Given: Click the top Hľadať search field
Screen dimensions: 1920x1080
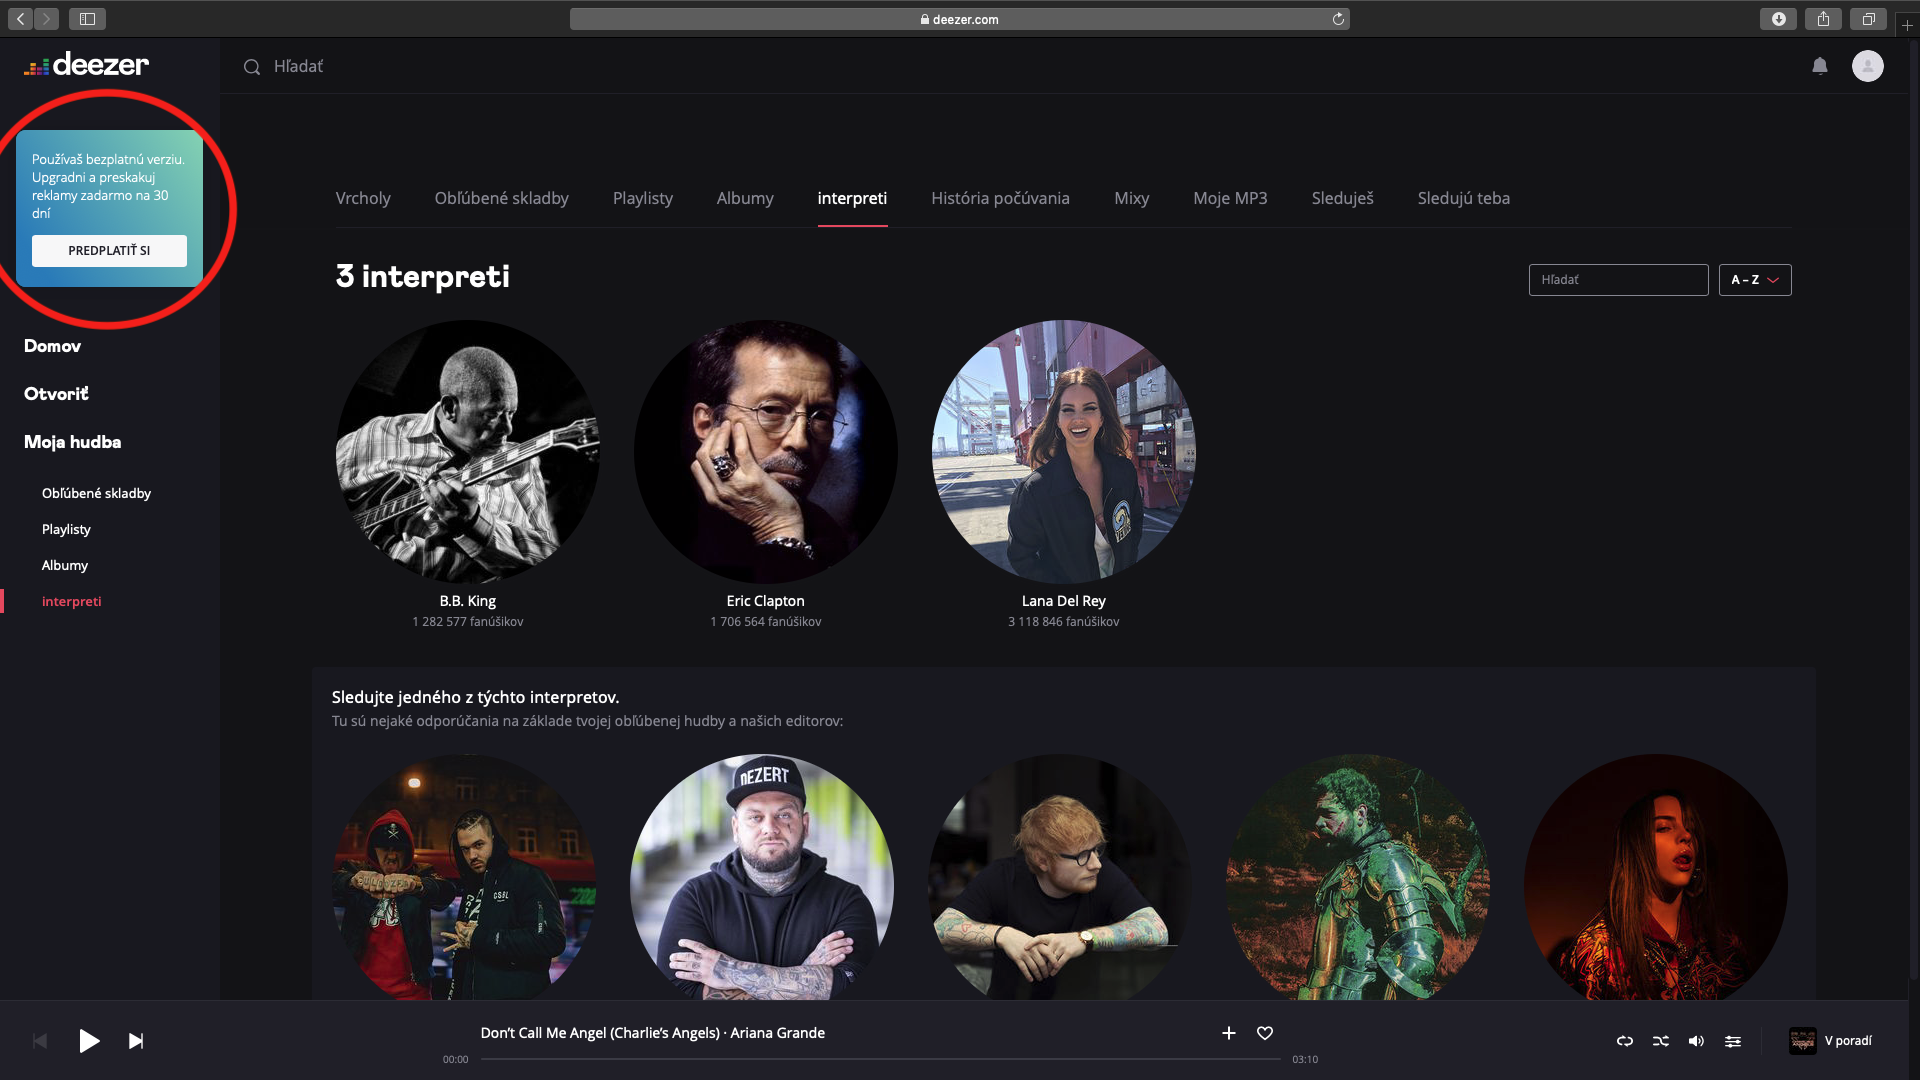Looking at the screenshot, I should click(299, 67).
